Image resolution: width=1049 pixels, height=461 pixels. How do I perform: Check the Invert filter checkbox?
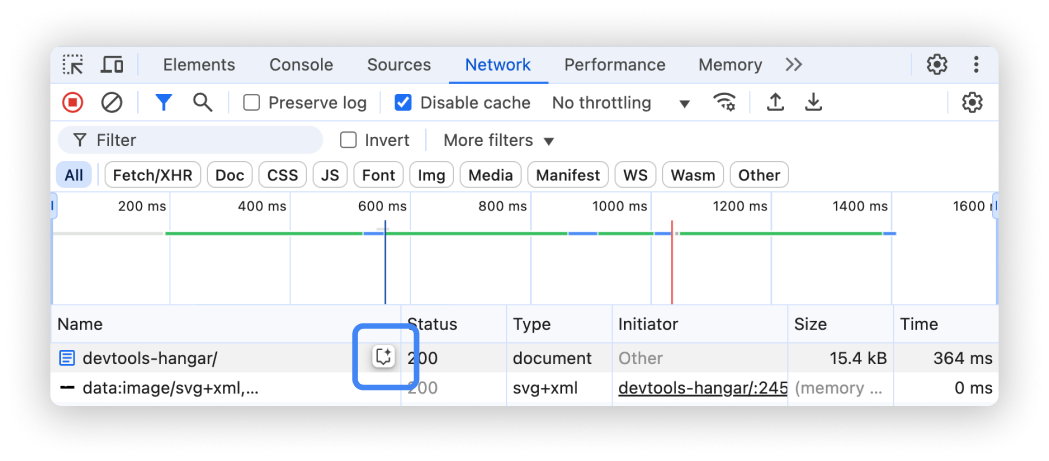(x=348, y=140)
